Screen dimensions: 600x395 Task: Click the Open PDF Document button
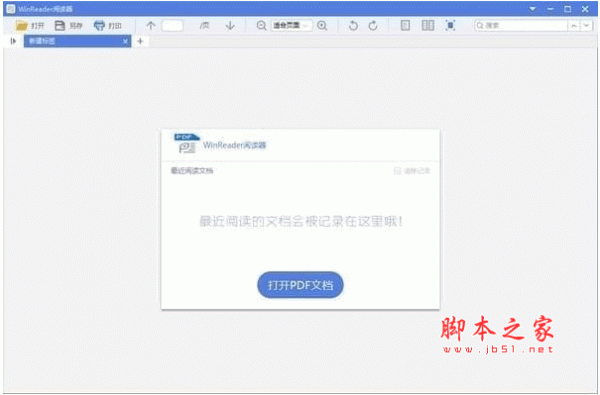(300, 285)
